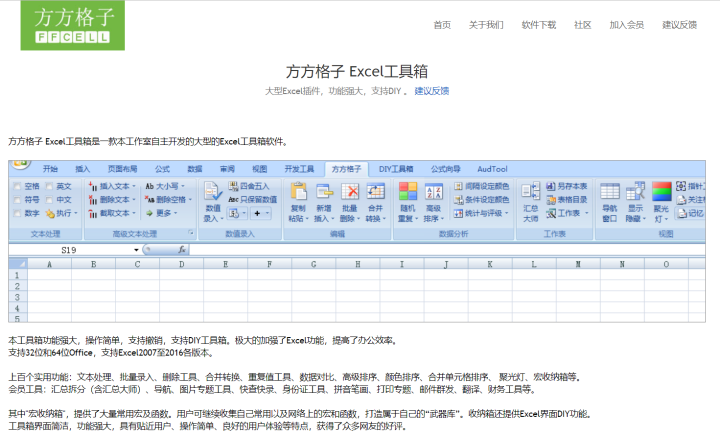Open the Office button in Excel ribbon
Viewport: 720px width, 436px height.
click(x=21, y=164)
